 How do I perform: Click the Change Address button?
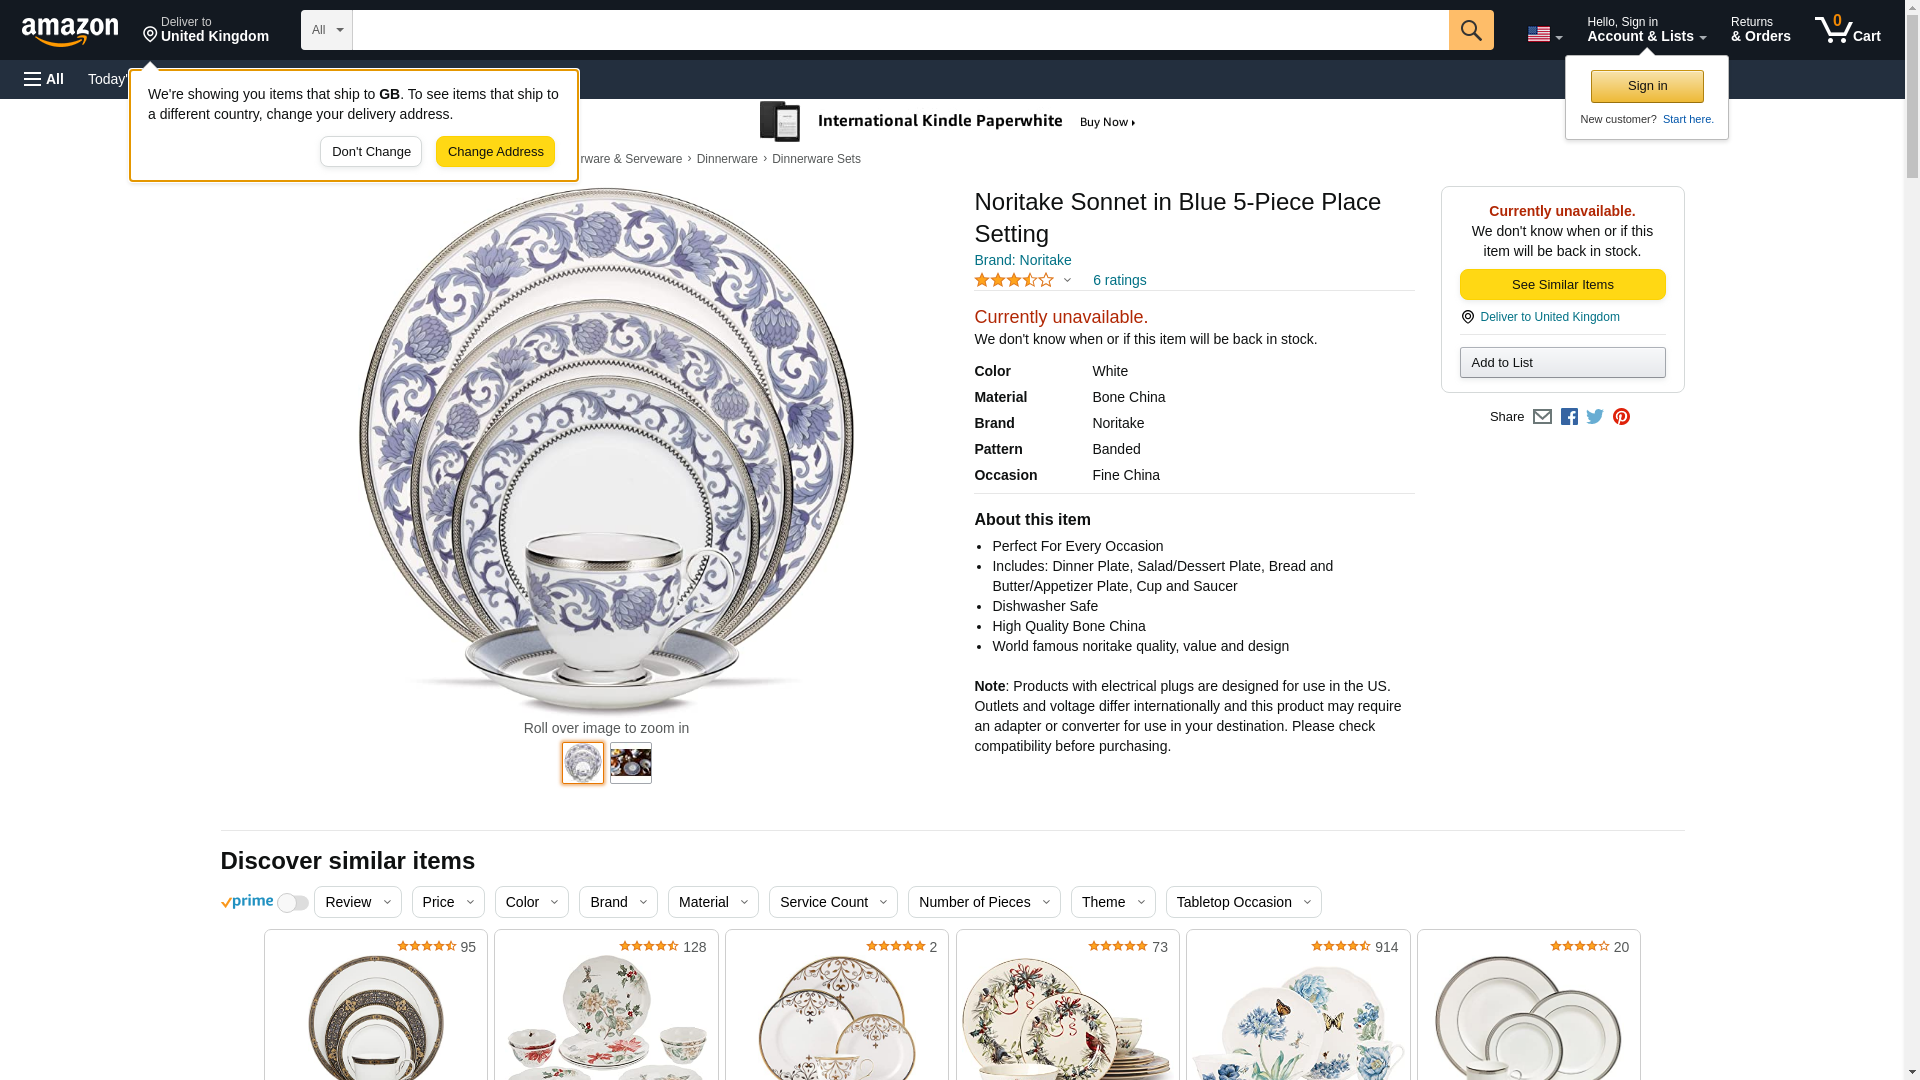pos(495,152)
